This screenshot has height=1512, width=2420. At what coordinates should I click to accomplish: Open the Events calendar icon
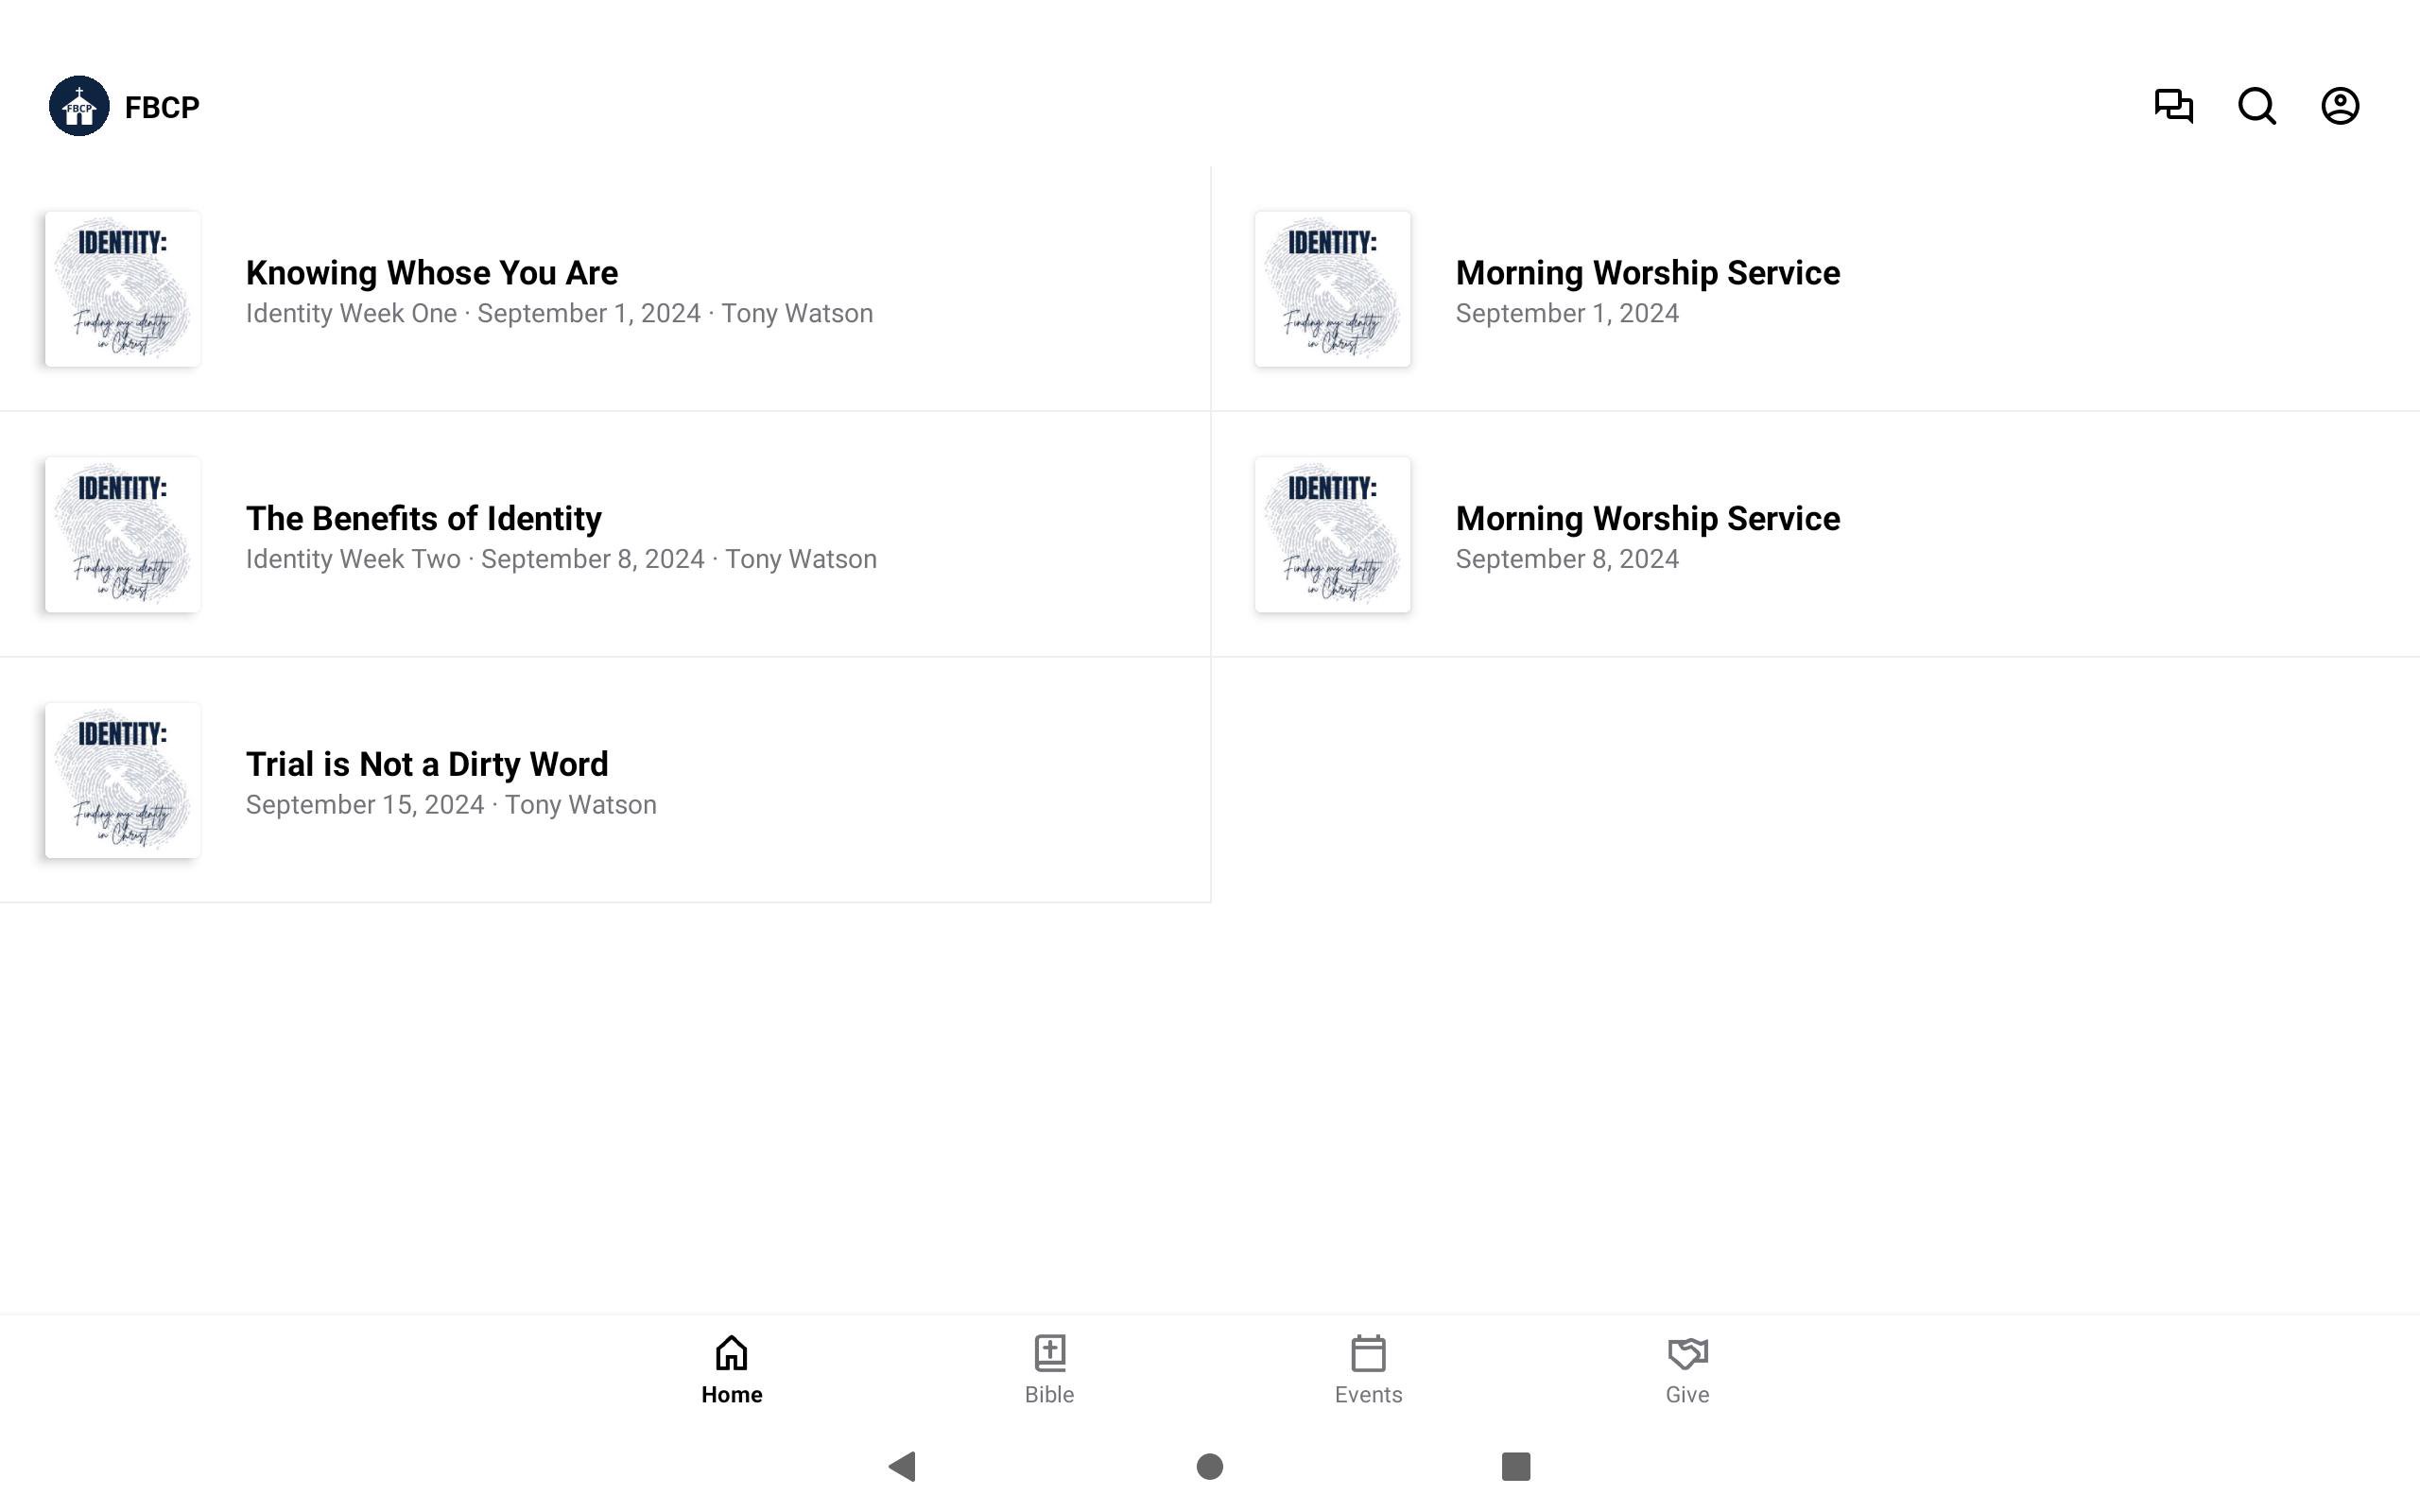(x=1367, y=1353)
